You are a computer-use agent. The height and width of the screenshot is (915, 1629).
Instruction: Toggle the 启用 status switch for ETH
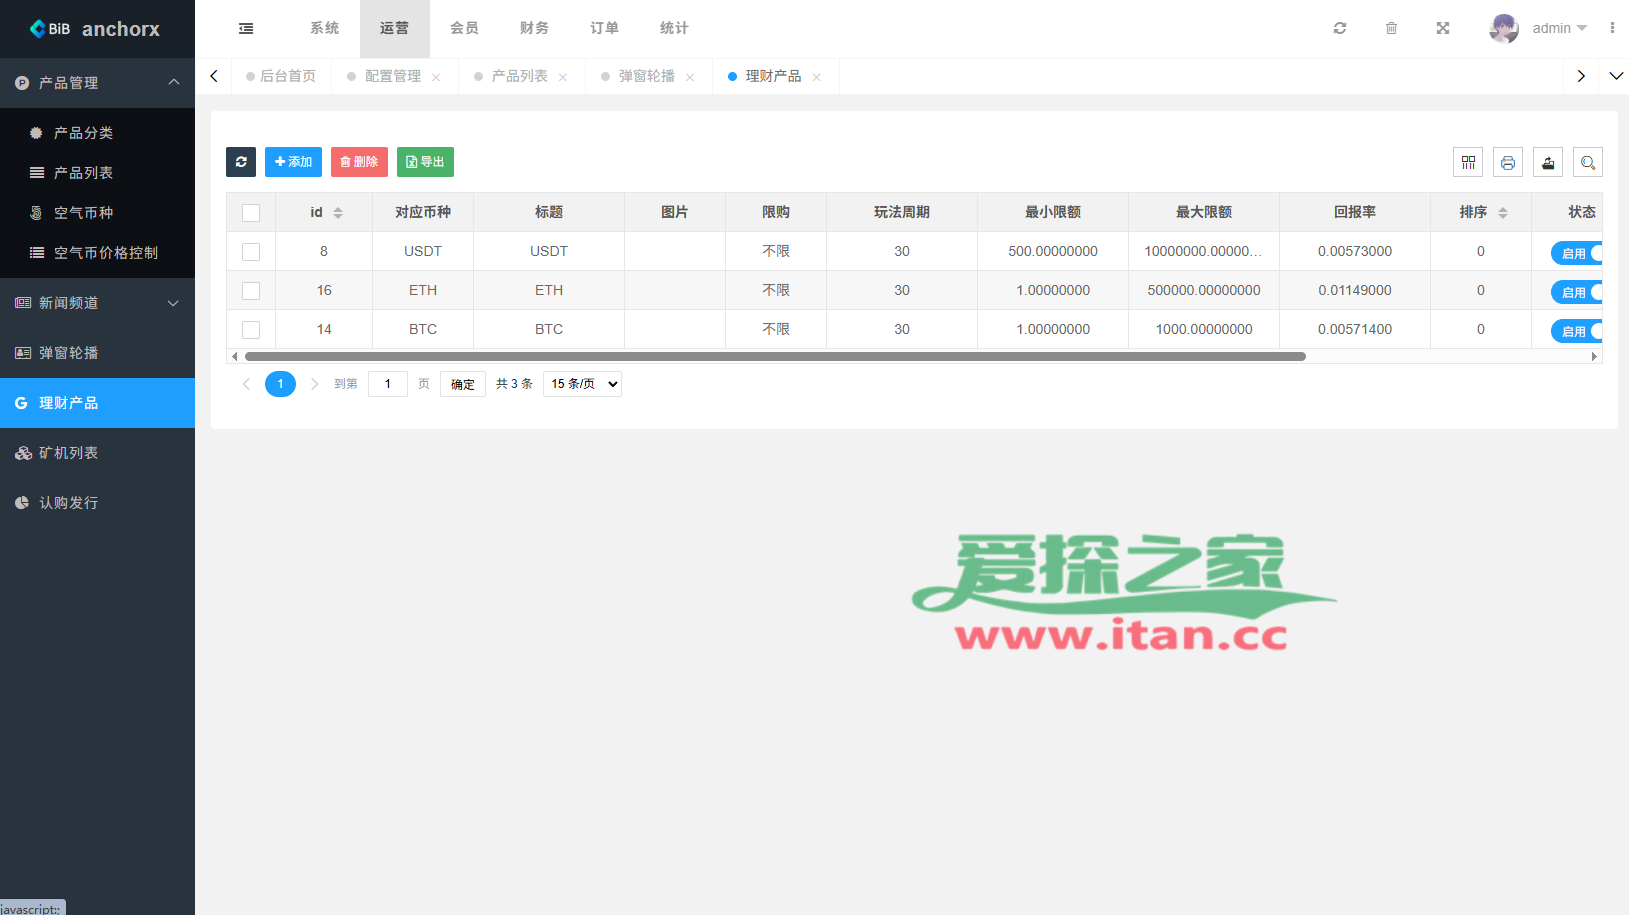pyautogui.click(x=1578, y=292)
